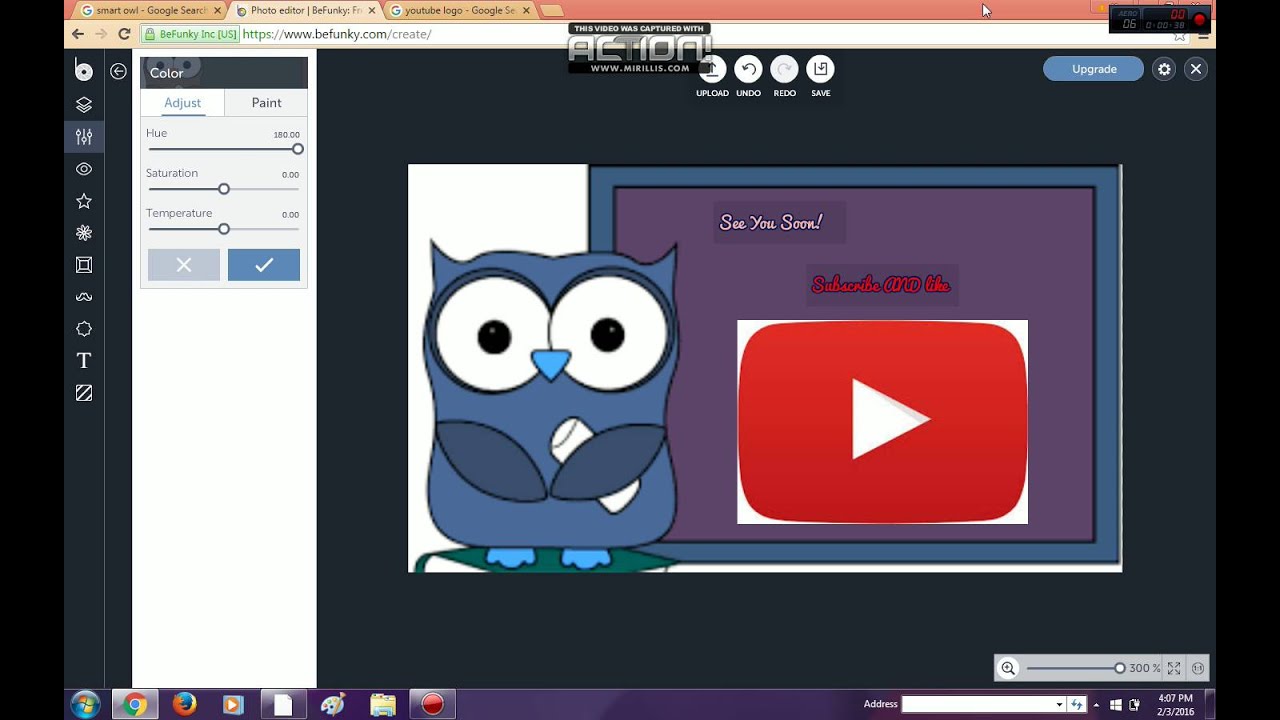Open the Frames tool
The height and width of the screenshot is (720, 1280).
tap(84, 265)
